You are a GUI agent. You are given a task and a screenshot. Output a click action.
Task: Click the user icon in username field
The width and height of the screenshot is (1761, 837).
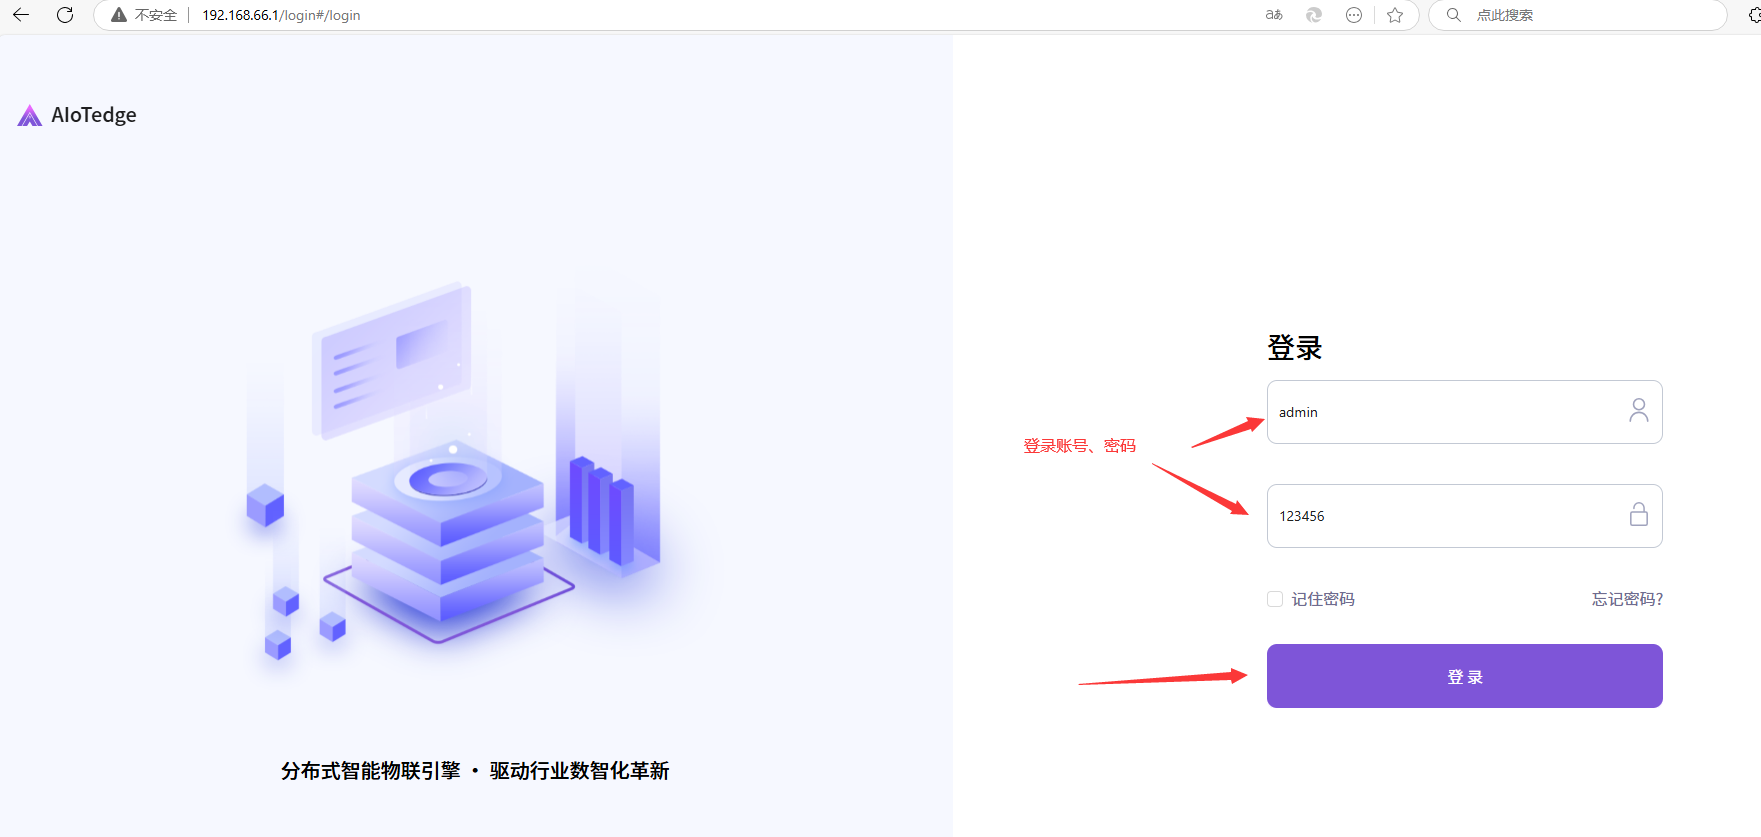click(x=1638, y=411)
